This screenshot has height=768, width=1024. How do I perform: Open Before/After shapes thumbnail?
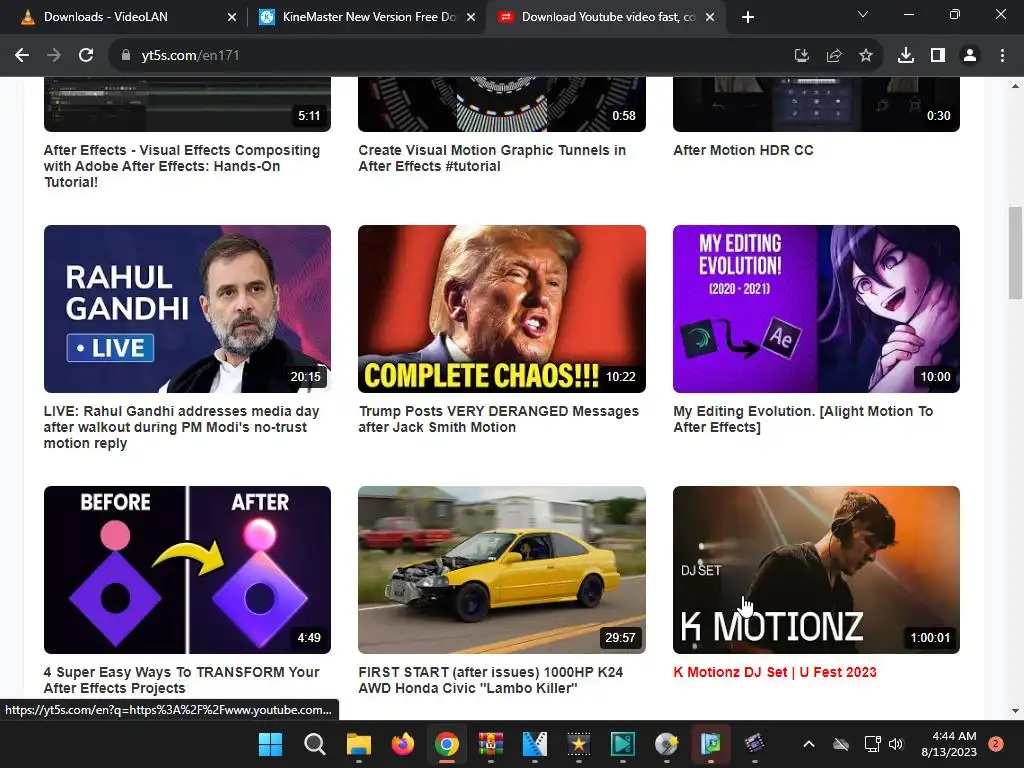(187, 569)
